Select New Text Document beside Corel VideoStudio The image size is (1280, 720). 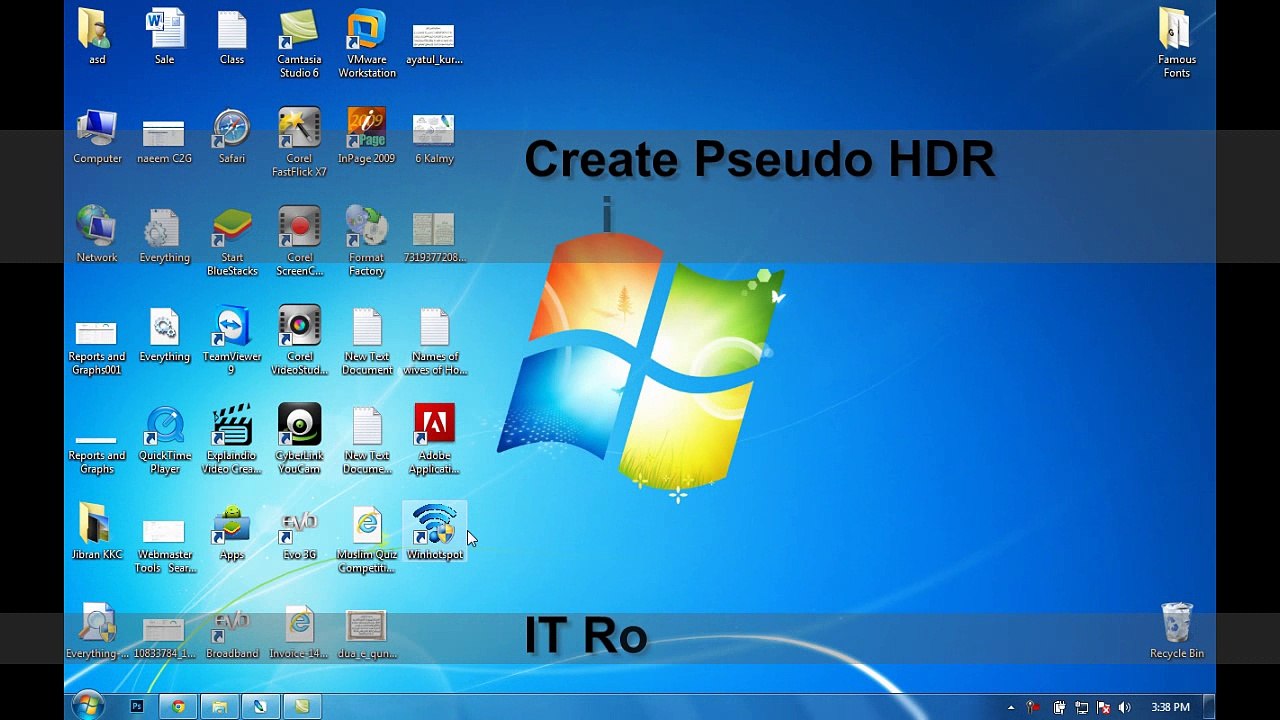click(x=367, y=340)
